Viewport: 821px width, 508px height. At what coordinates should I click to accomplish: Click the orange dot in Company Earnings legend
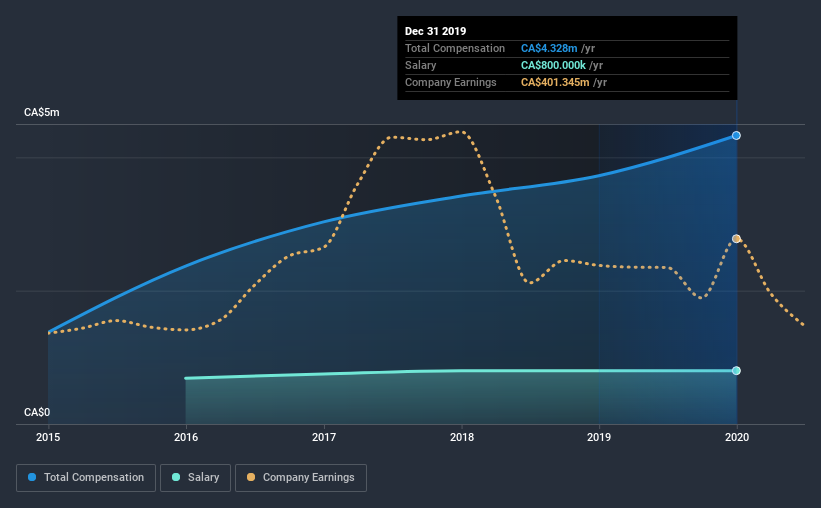[251, 477]
